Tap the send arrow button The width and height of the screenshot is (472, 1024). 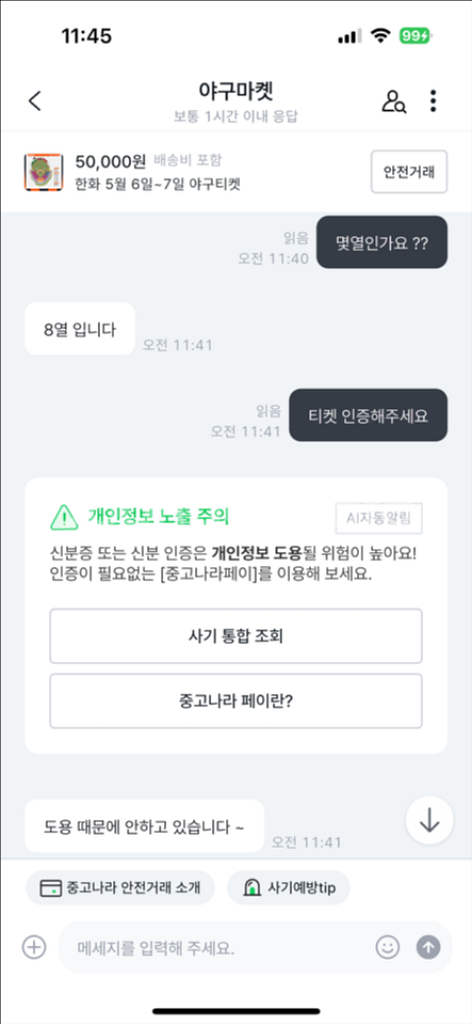click(429, 947)
